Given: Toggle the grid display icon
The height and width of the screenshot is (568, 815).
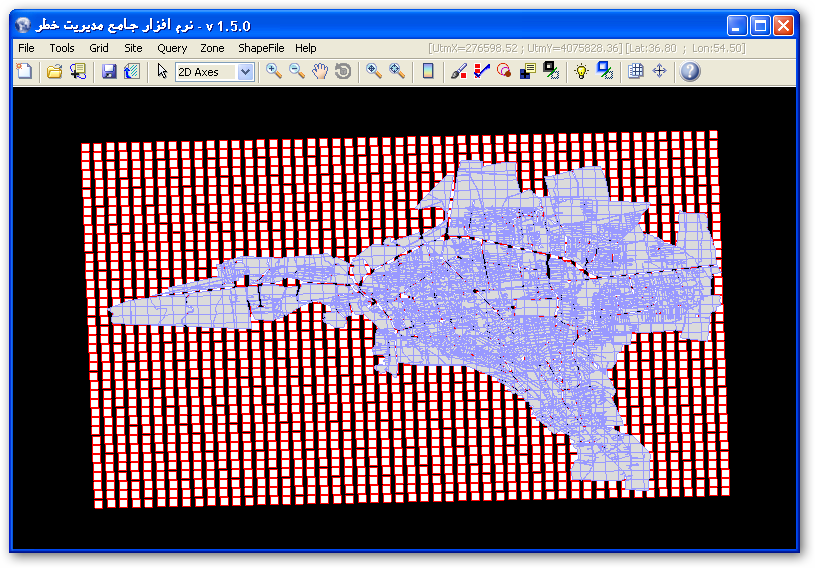Looking at the screenshot, I should coord(635,71).
